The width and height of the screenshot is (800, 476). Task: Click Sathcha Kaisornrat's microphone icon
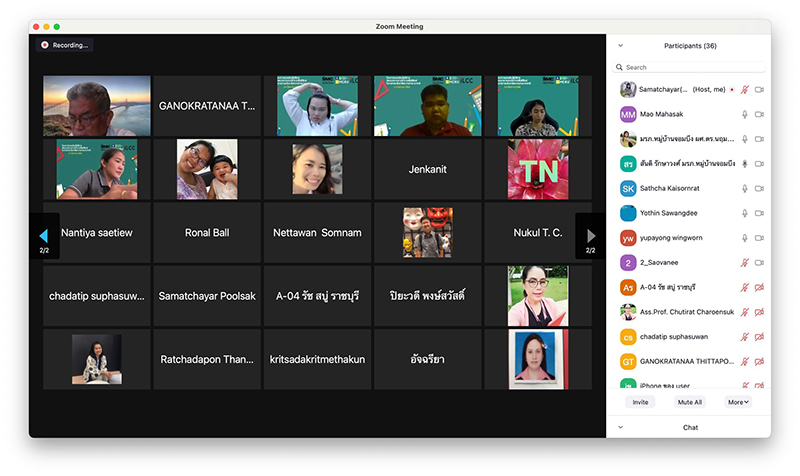745,189
